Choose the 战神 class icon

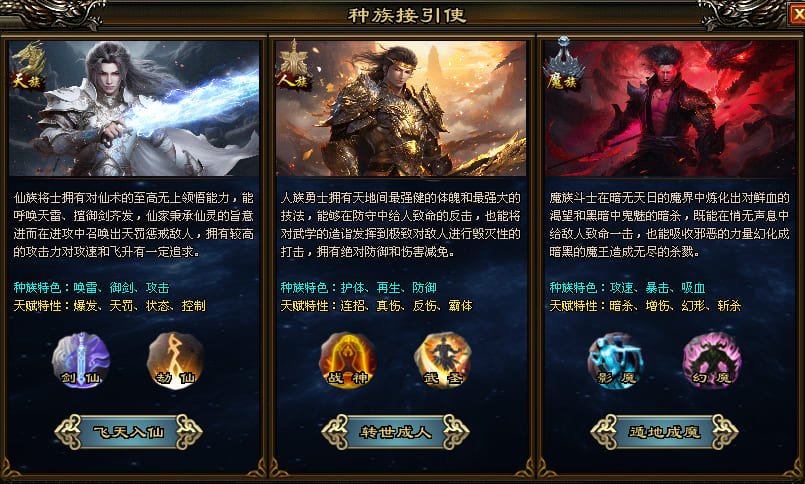[x=348, y=360]
